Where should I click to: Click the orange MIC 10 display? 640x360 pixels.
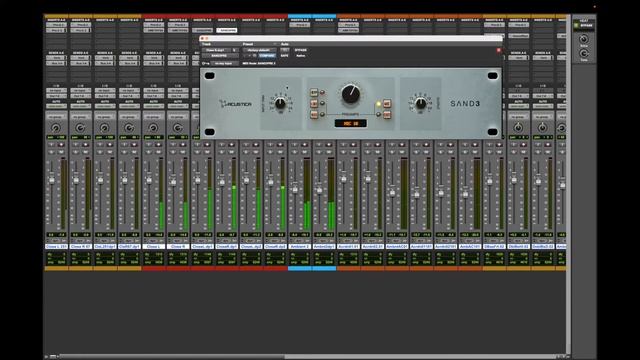click(x=350, y=123)
